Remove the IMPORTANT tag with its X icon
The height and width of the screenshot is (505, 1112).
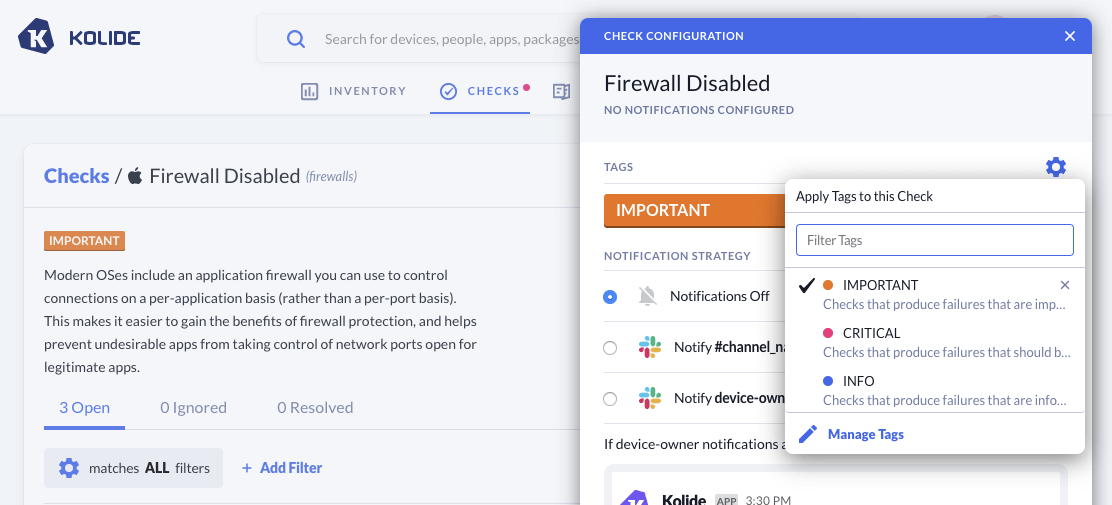pyautogui.click(x=1065, y=285)
